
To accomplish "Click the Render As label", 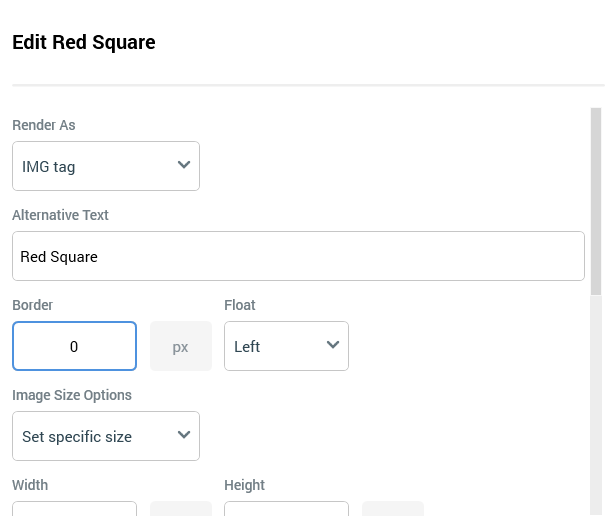I will 44,125.
